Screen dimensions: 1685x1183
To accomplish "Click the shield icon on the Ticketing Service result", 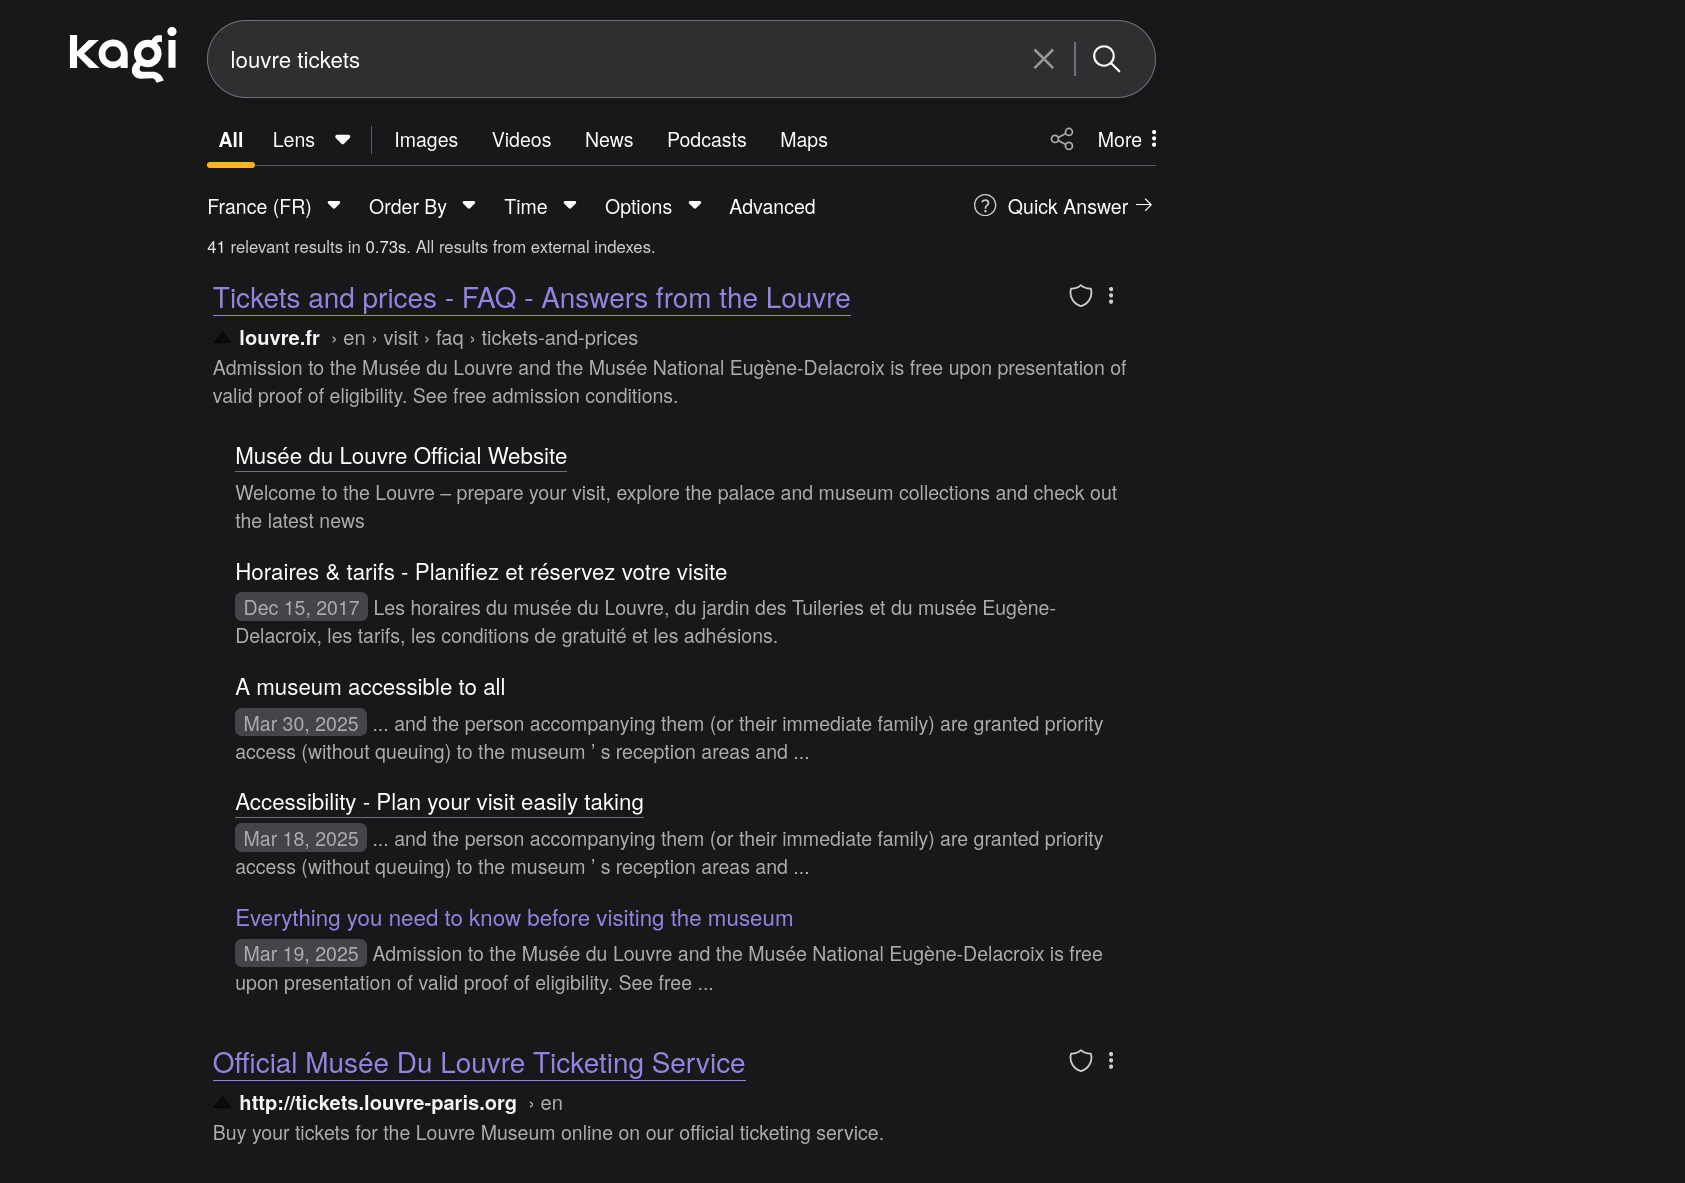I will click(1080, 1060).
